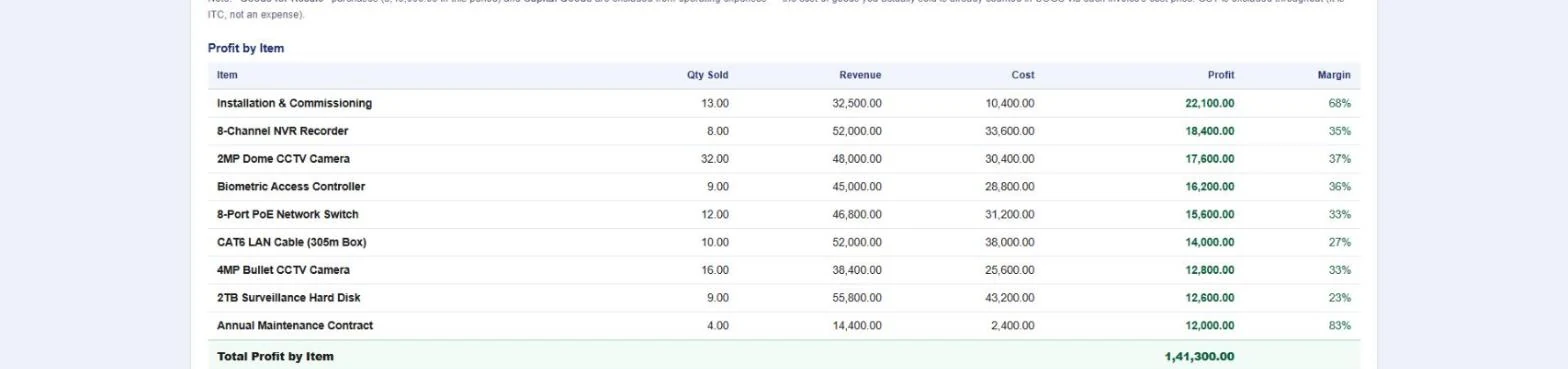Click the 15,600.00 profit for PoE Switch
The image size is (1568, 369).
[x=1210, y=214]
